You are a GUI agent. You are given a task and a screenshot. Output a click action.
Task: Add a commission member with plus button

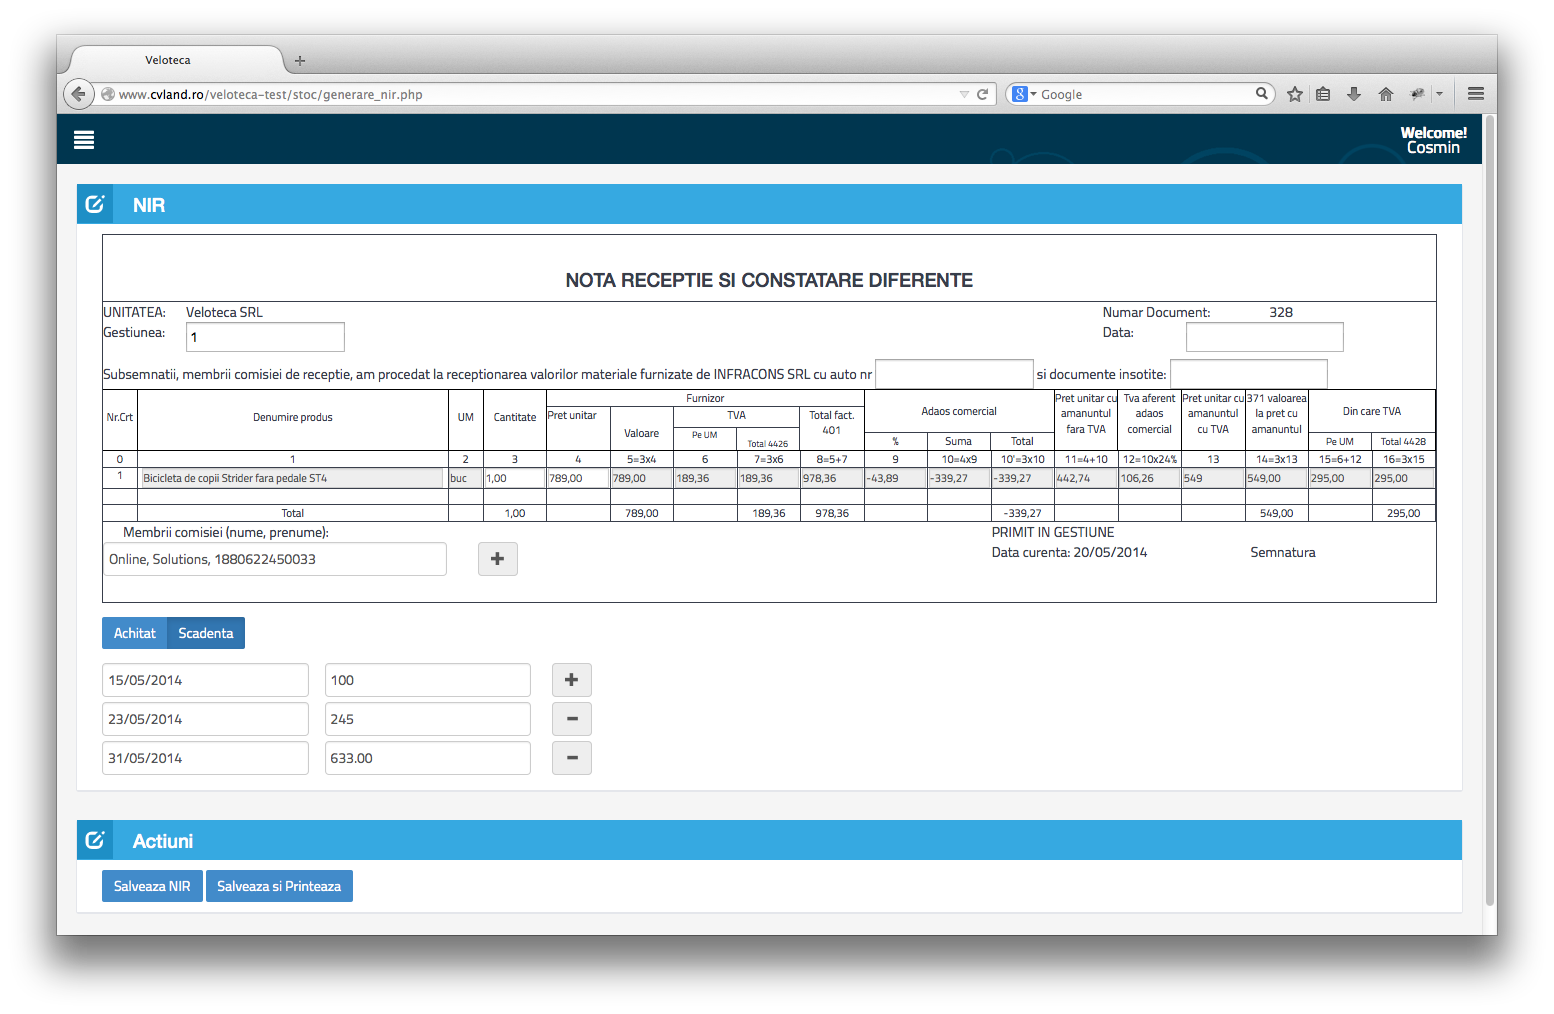coord(497,559)
